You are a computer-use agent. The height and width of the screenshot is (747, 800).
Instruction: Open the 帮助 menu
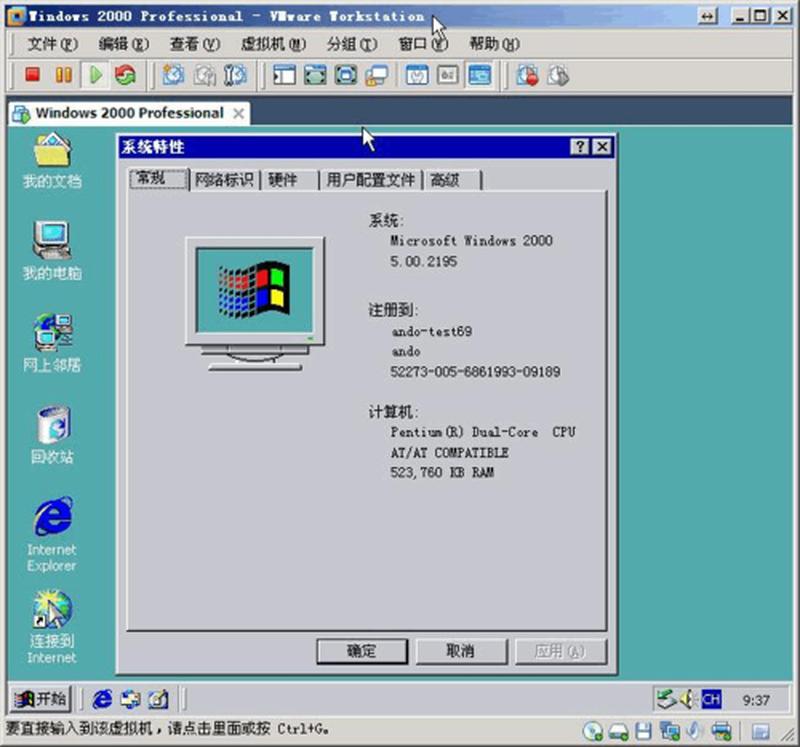pyautogui.click(x=494, y=44)
